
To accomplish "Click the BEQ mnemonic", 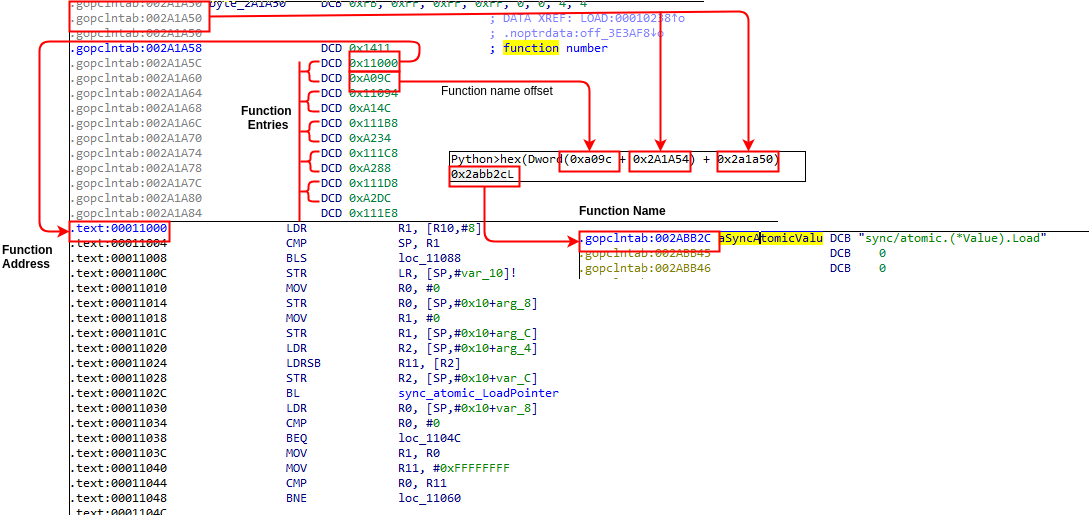I will (x=296, y=438).
